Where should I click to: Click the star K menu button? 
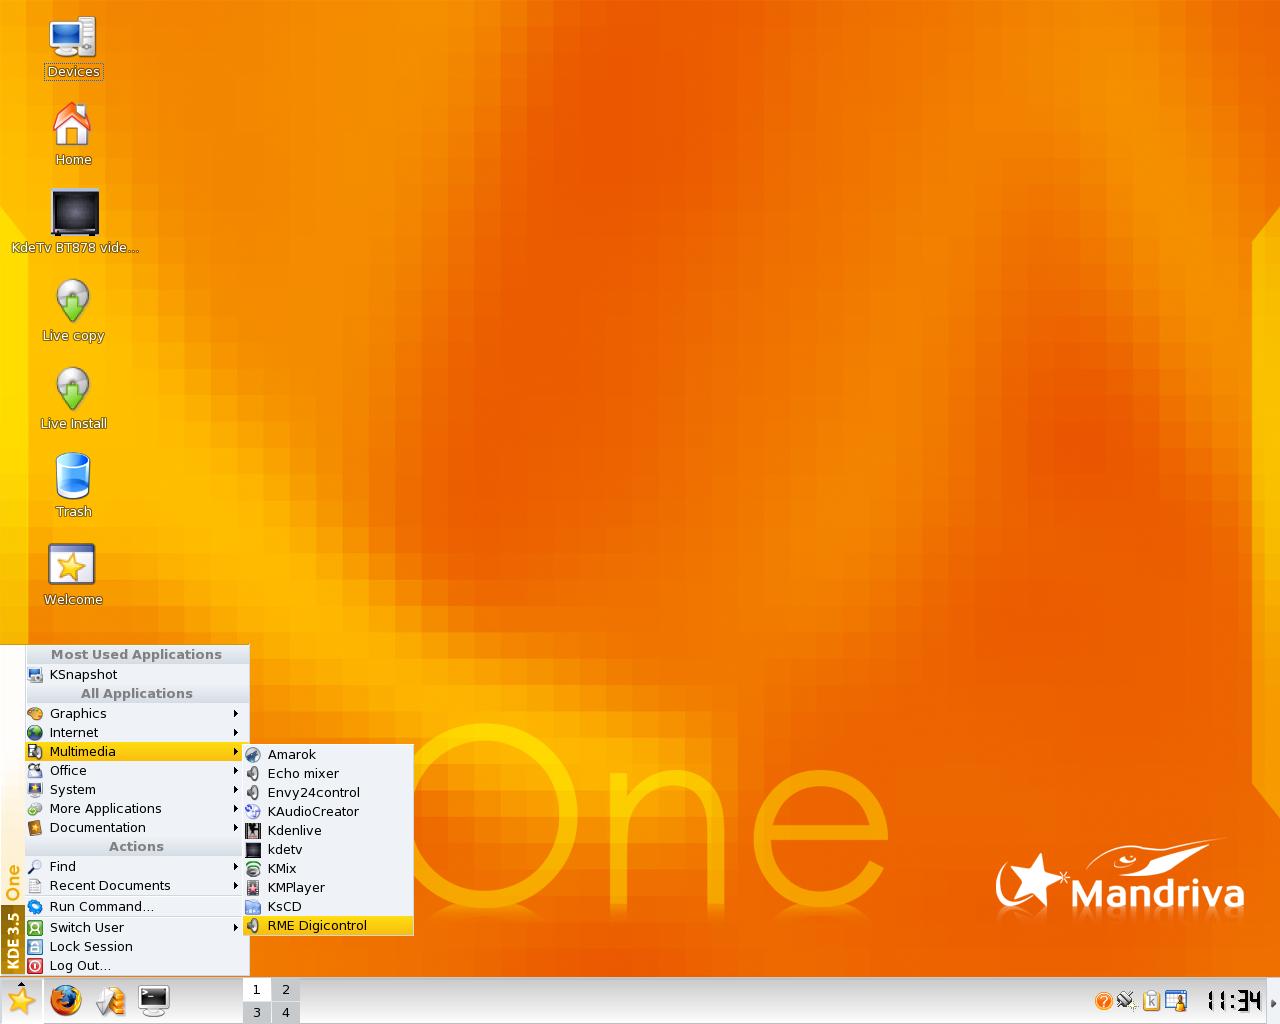click(21, 1000)
